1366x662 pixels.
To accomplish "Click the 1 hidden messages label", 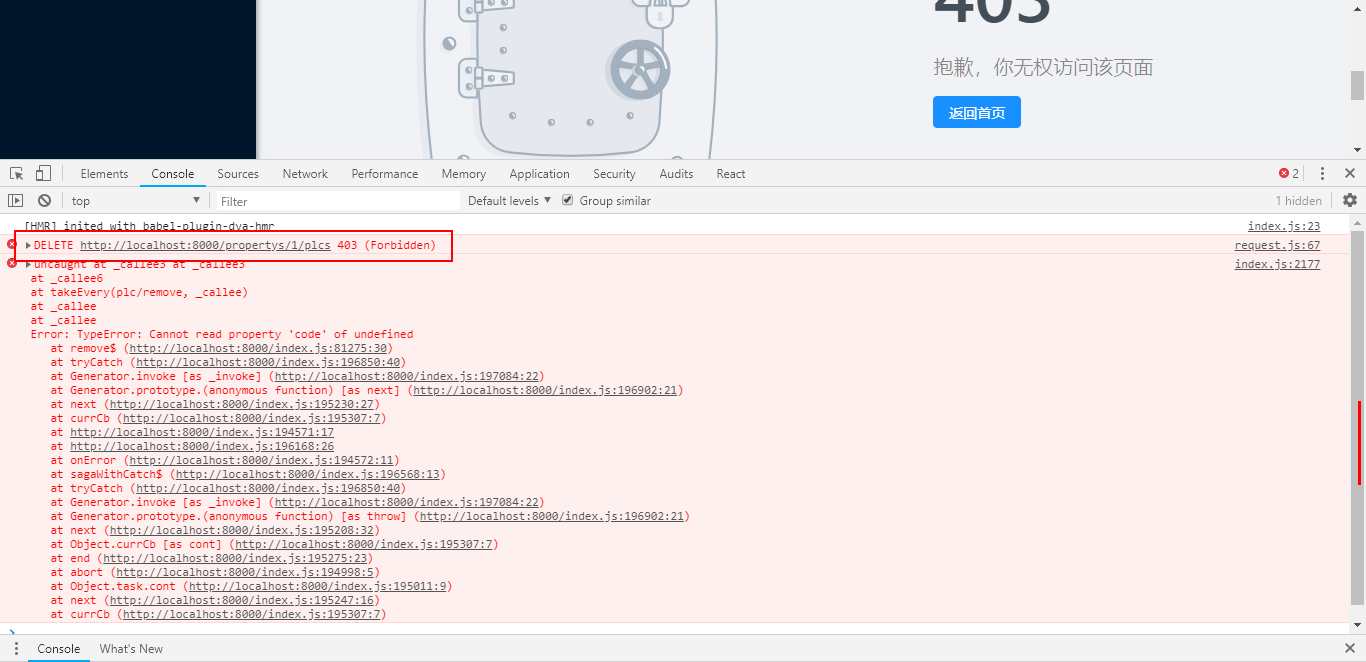I will tap(1298, 200).
